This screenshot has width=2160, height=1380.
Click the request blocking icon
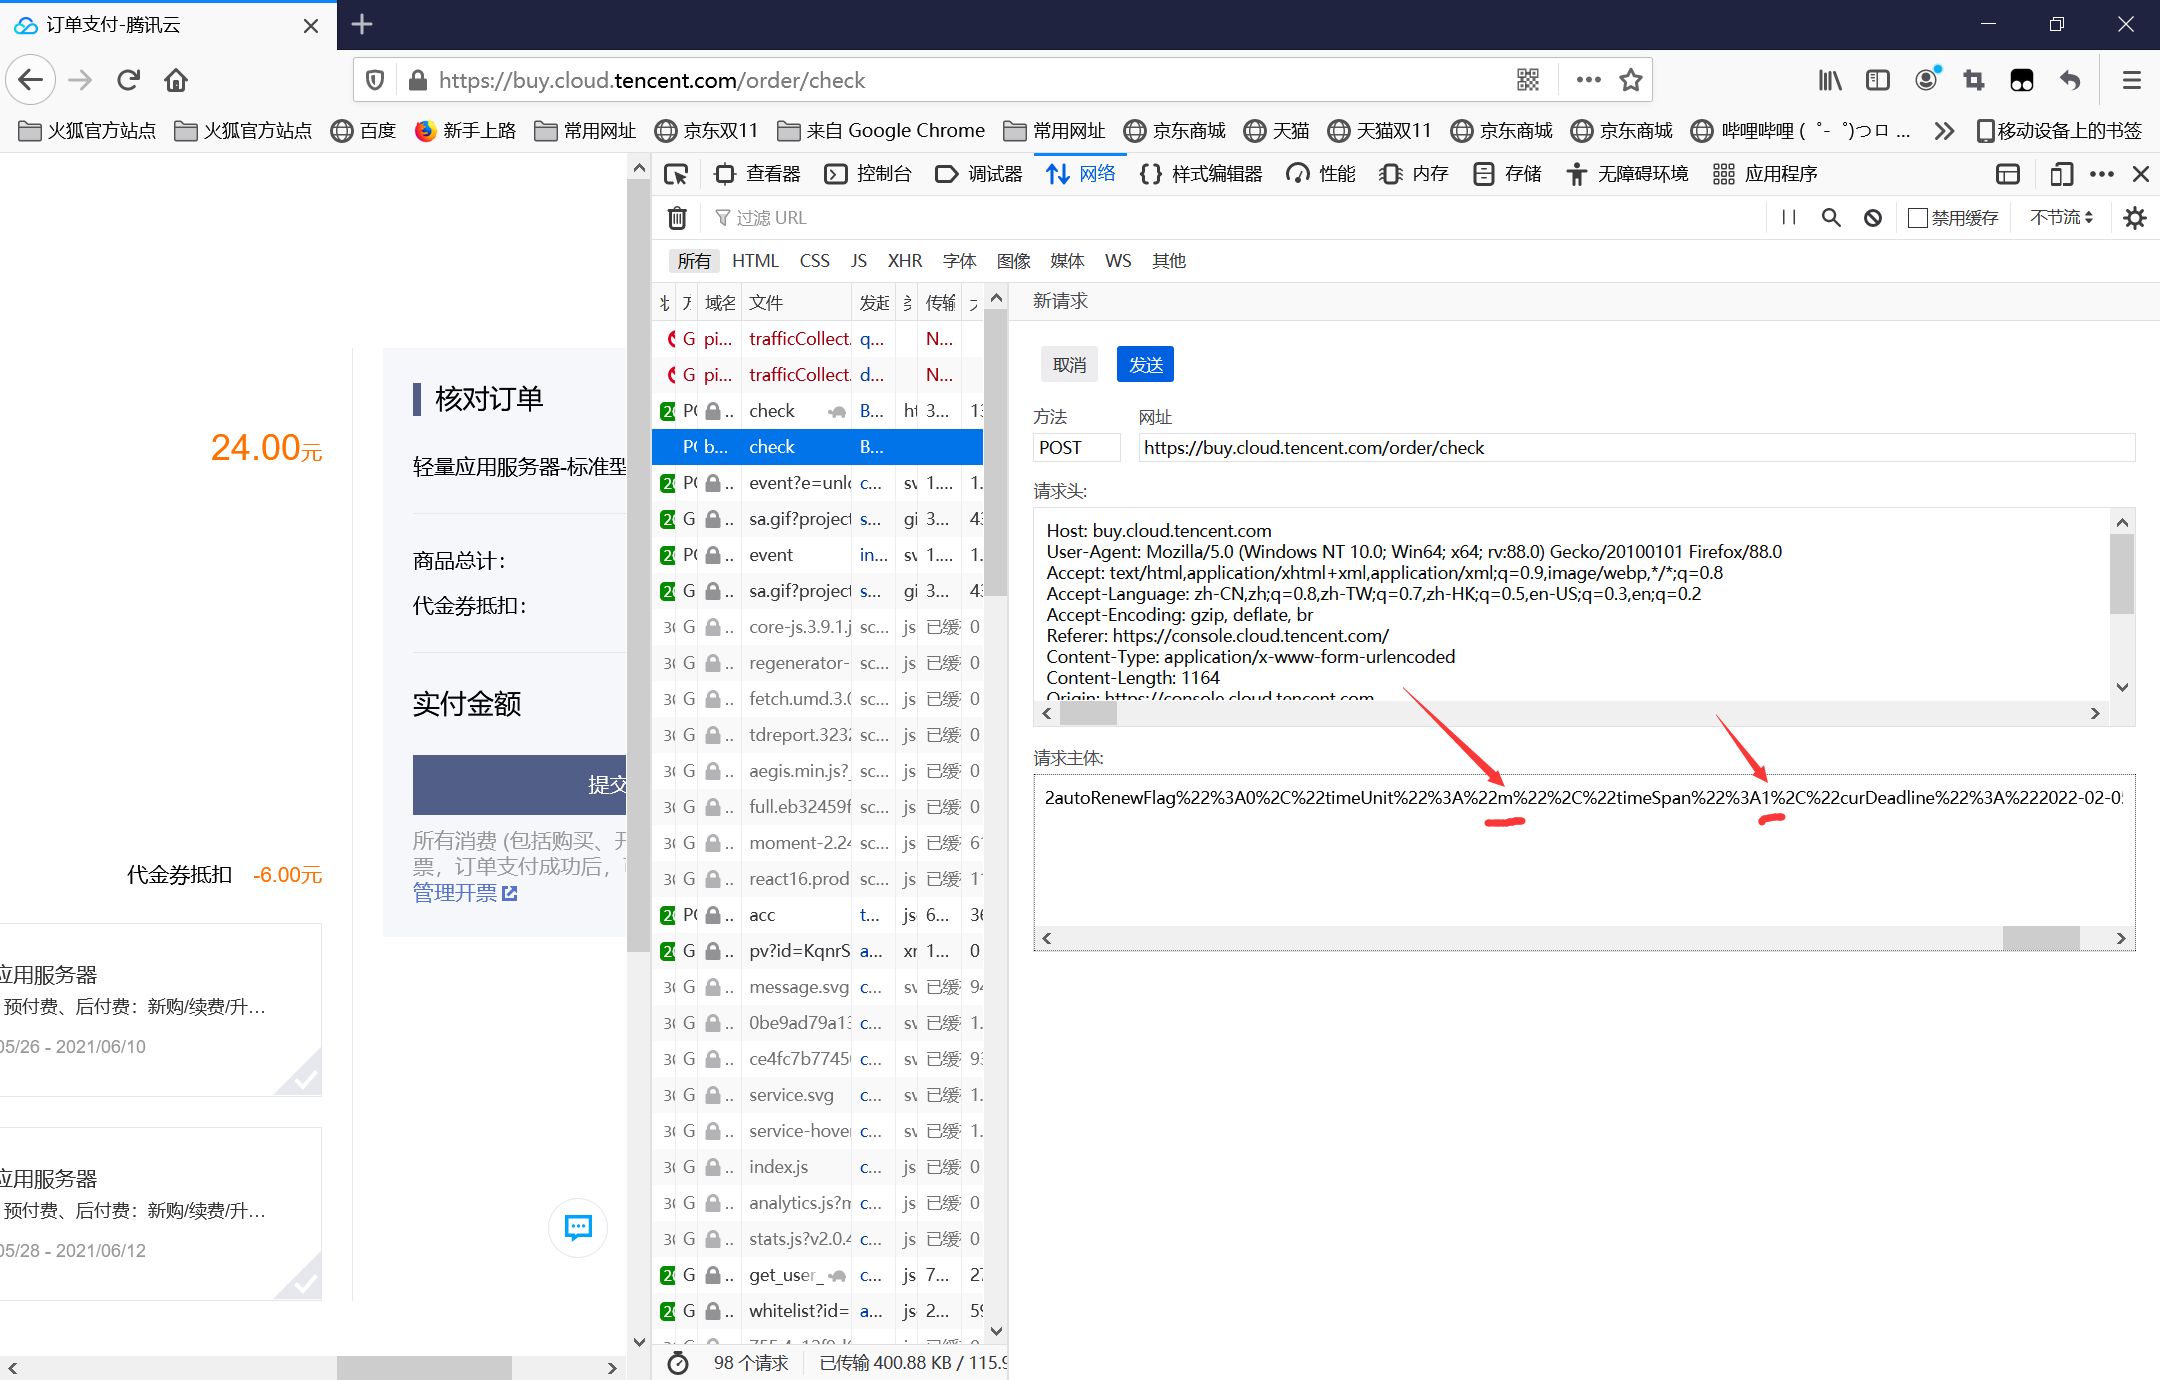pos(1873,217)
